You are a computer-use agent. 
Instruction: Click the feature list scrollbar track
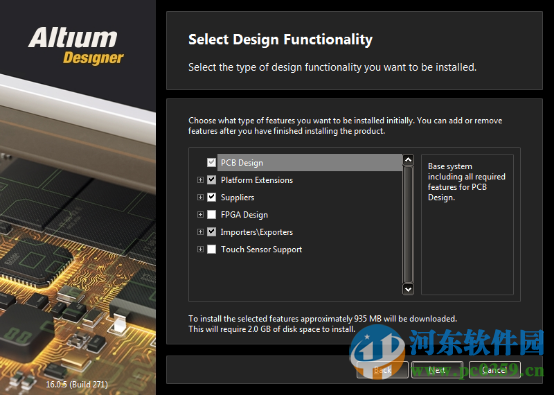click(x=408, y=224)
